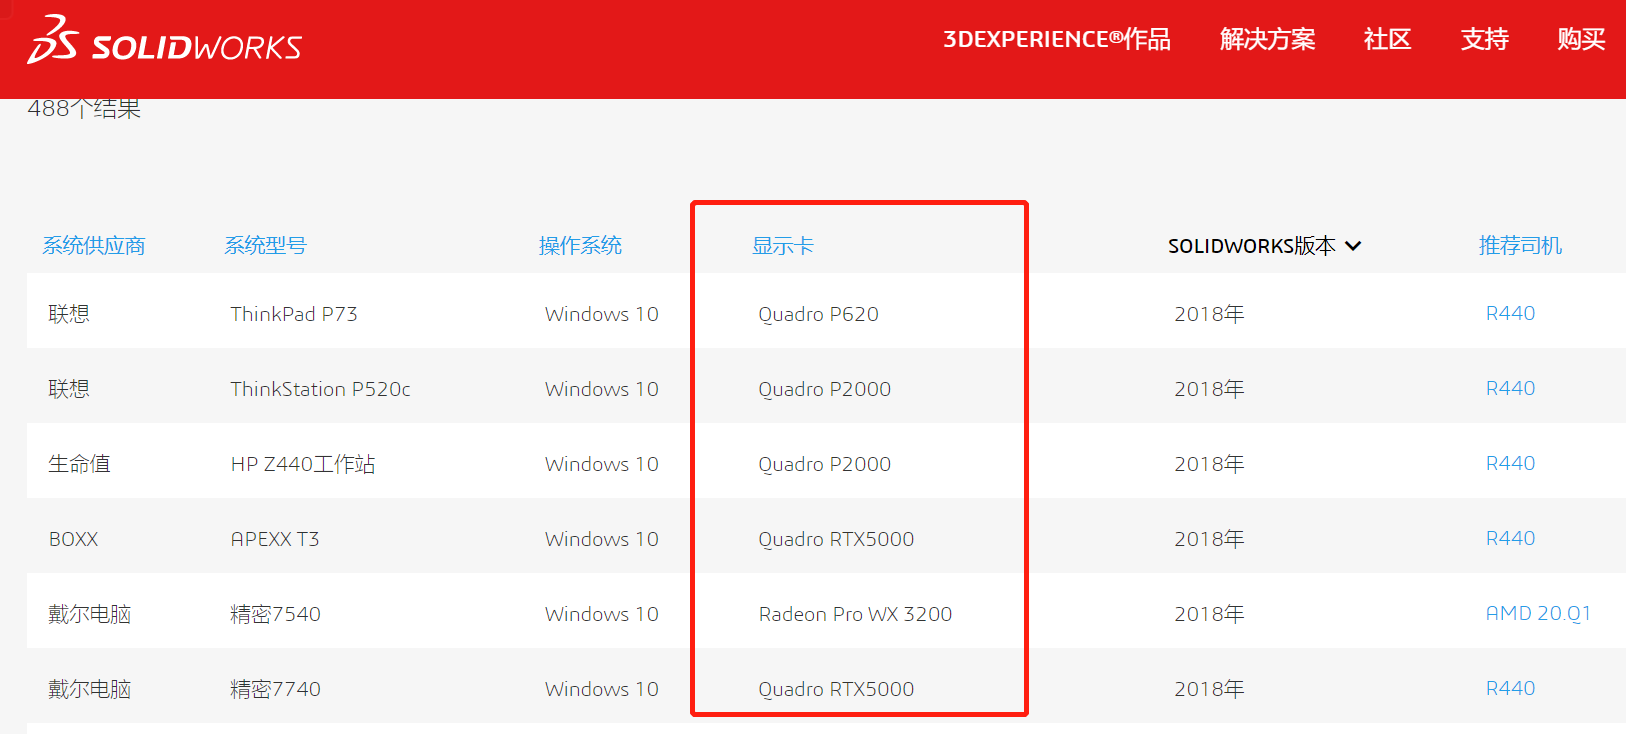Select the APEXX T3 cell
The image size is (1626, 734).
[x=275, y=539]
